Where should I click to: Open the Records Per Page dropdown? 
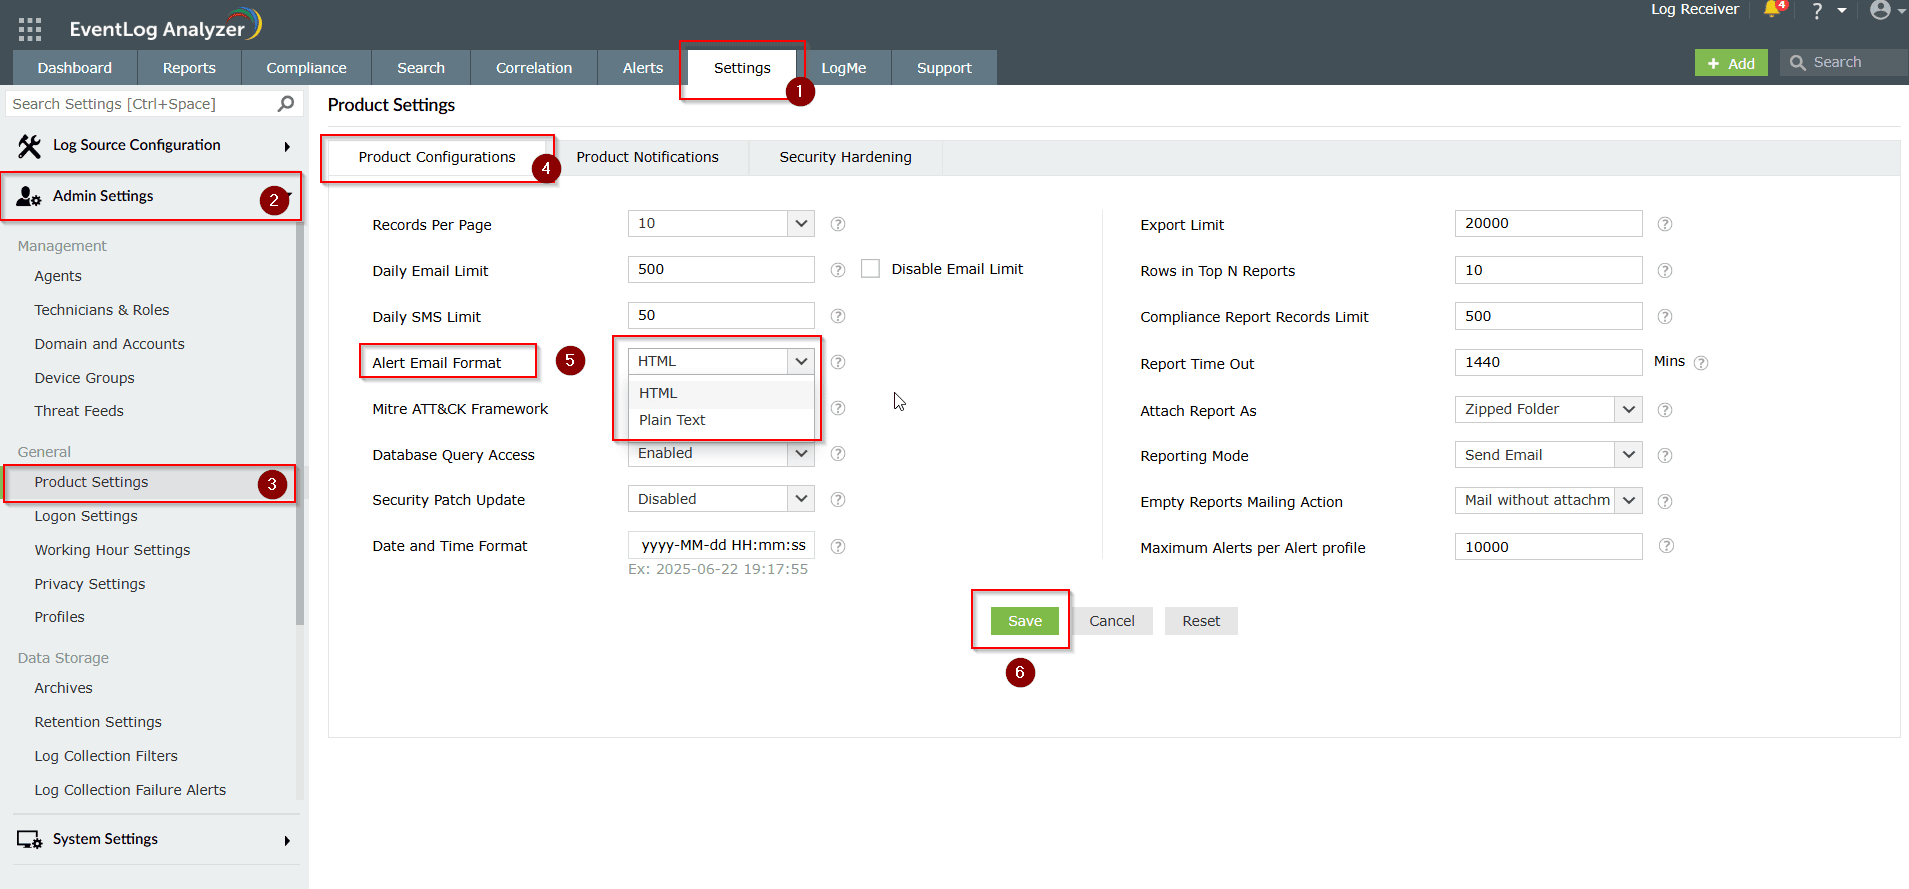[x=720, y=224]
